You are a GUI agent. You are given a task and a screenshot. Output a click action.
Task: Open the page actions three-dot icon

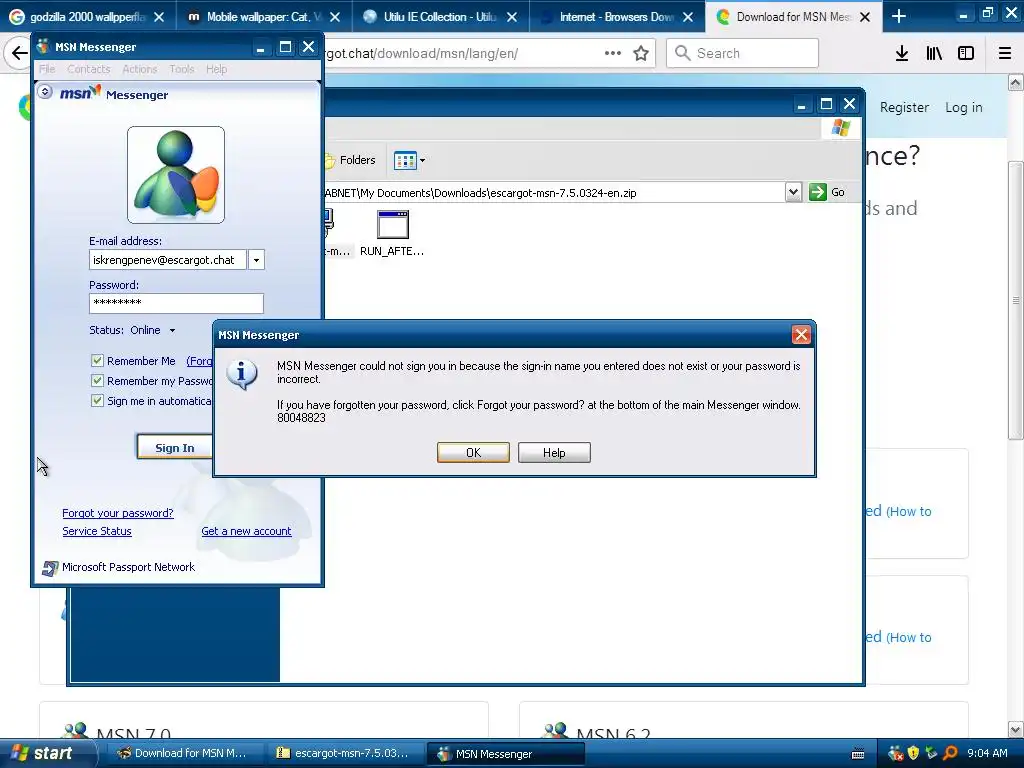pos(613,53)
